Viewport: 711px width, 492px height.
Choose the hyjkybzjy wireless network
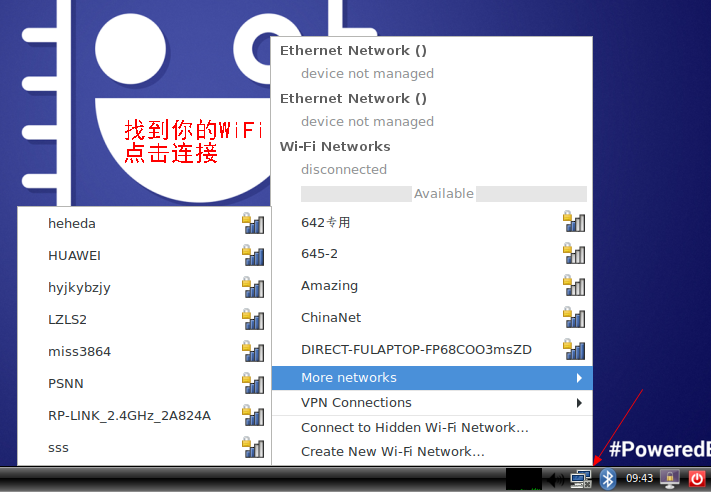[144, 287]
